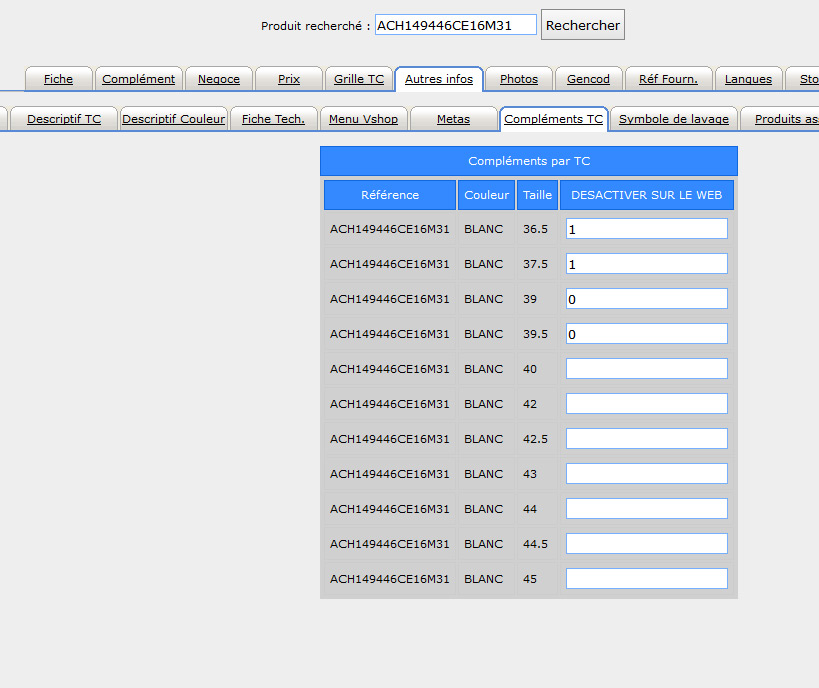The height and width of the screenshot is (688, 819).
Task: Click the Produit recherché input field
Action: tap(455, 25)
